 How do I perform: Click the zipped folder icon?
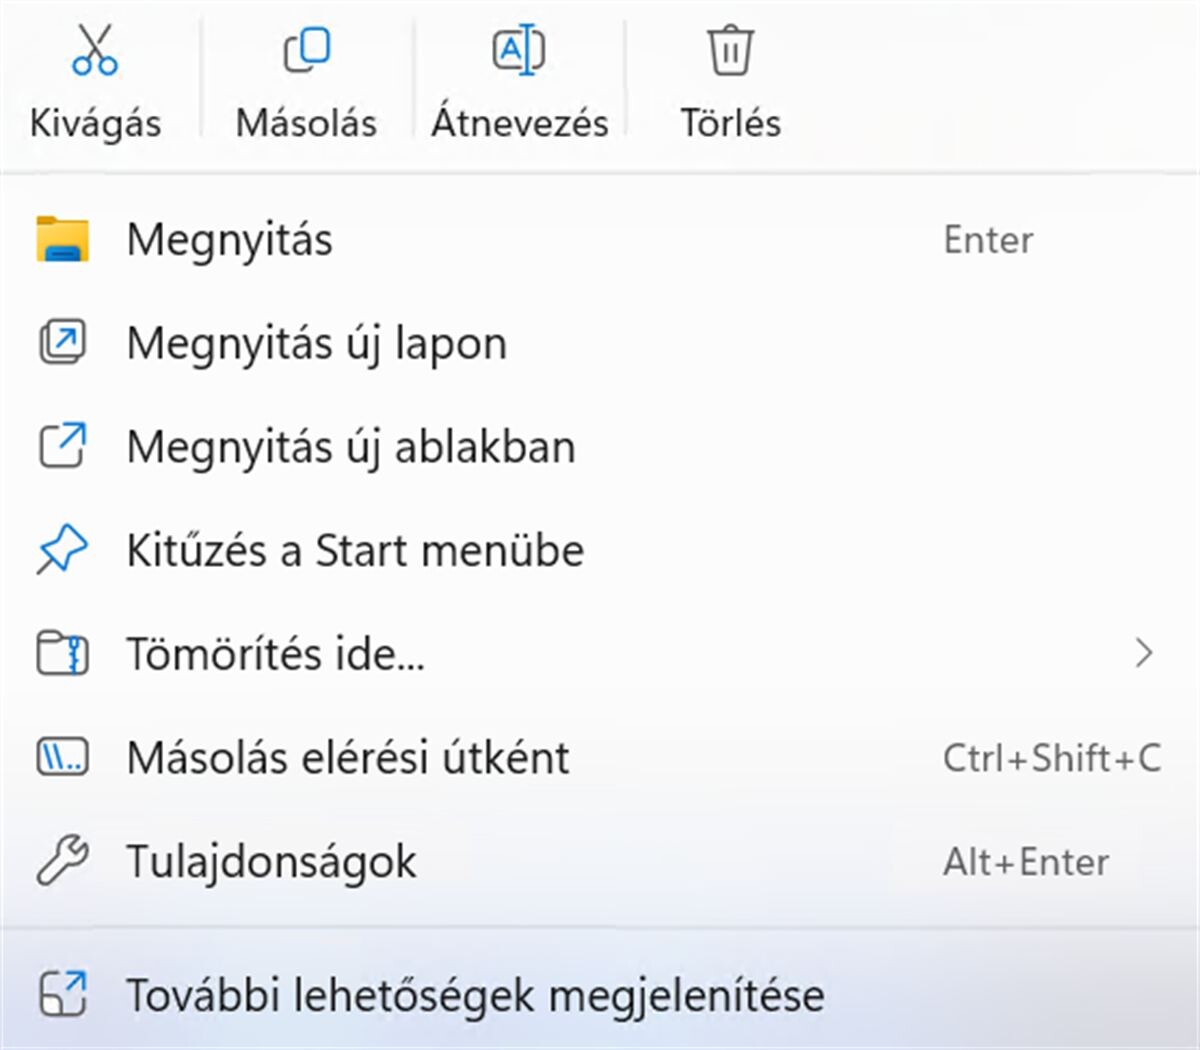coord(62,654)
